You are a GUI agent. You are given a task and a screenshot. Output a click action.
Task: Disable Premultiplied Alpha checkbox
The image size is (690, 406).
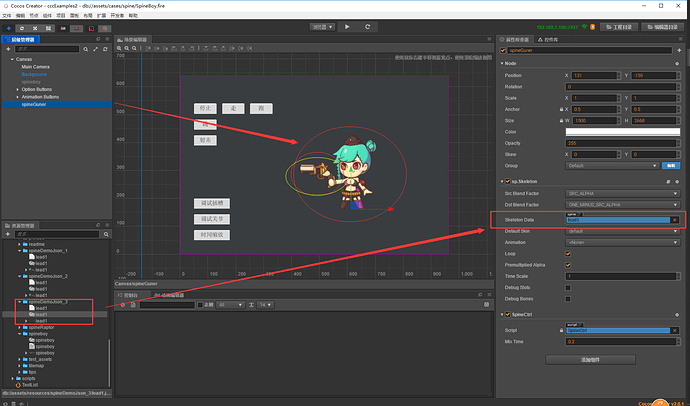pyautogui.click(x=568, y=265)
